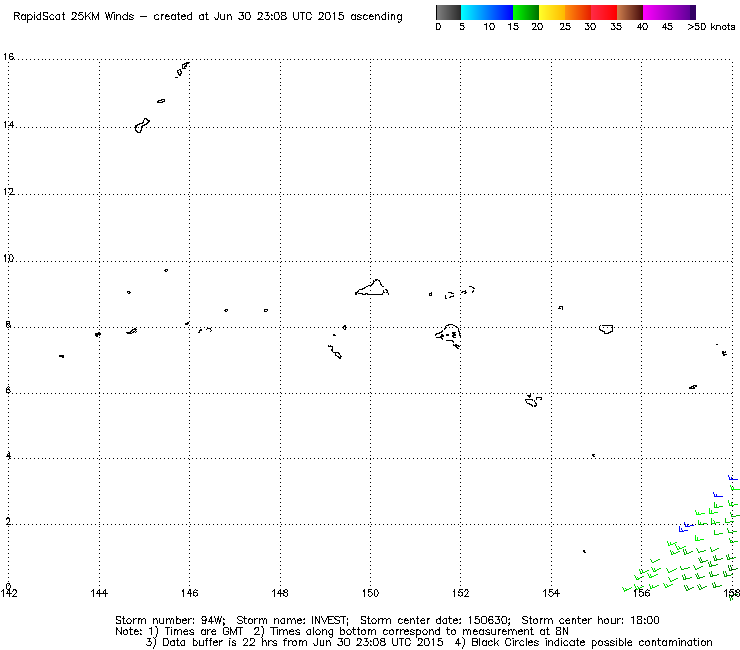This screenshot has width=740, height=650.
Task: Click the large island outline near 9N 150E
Action: [372, 287]
